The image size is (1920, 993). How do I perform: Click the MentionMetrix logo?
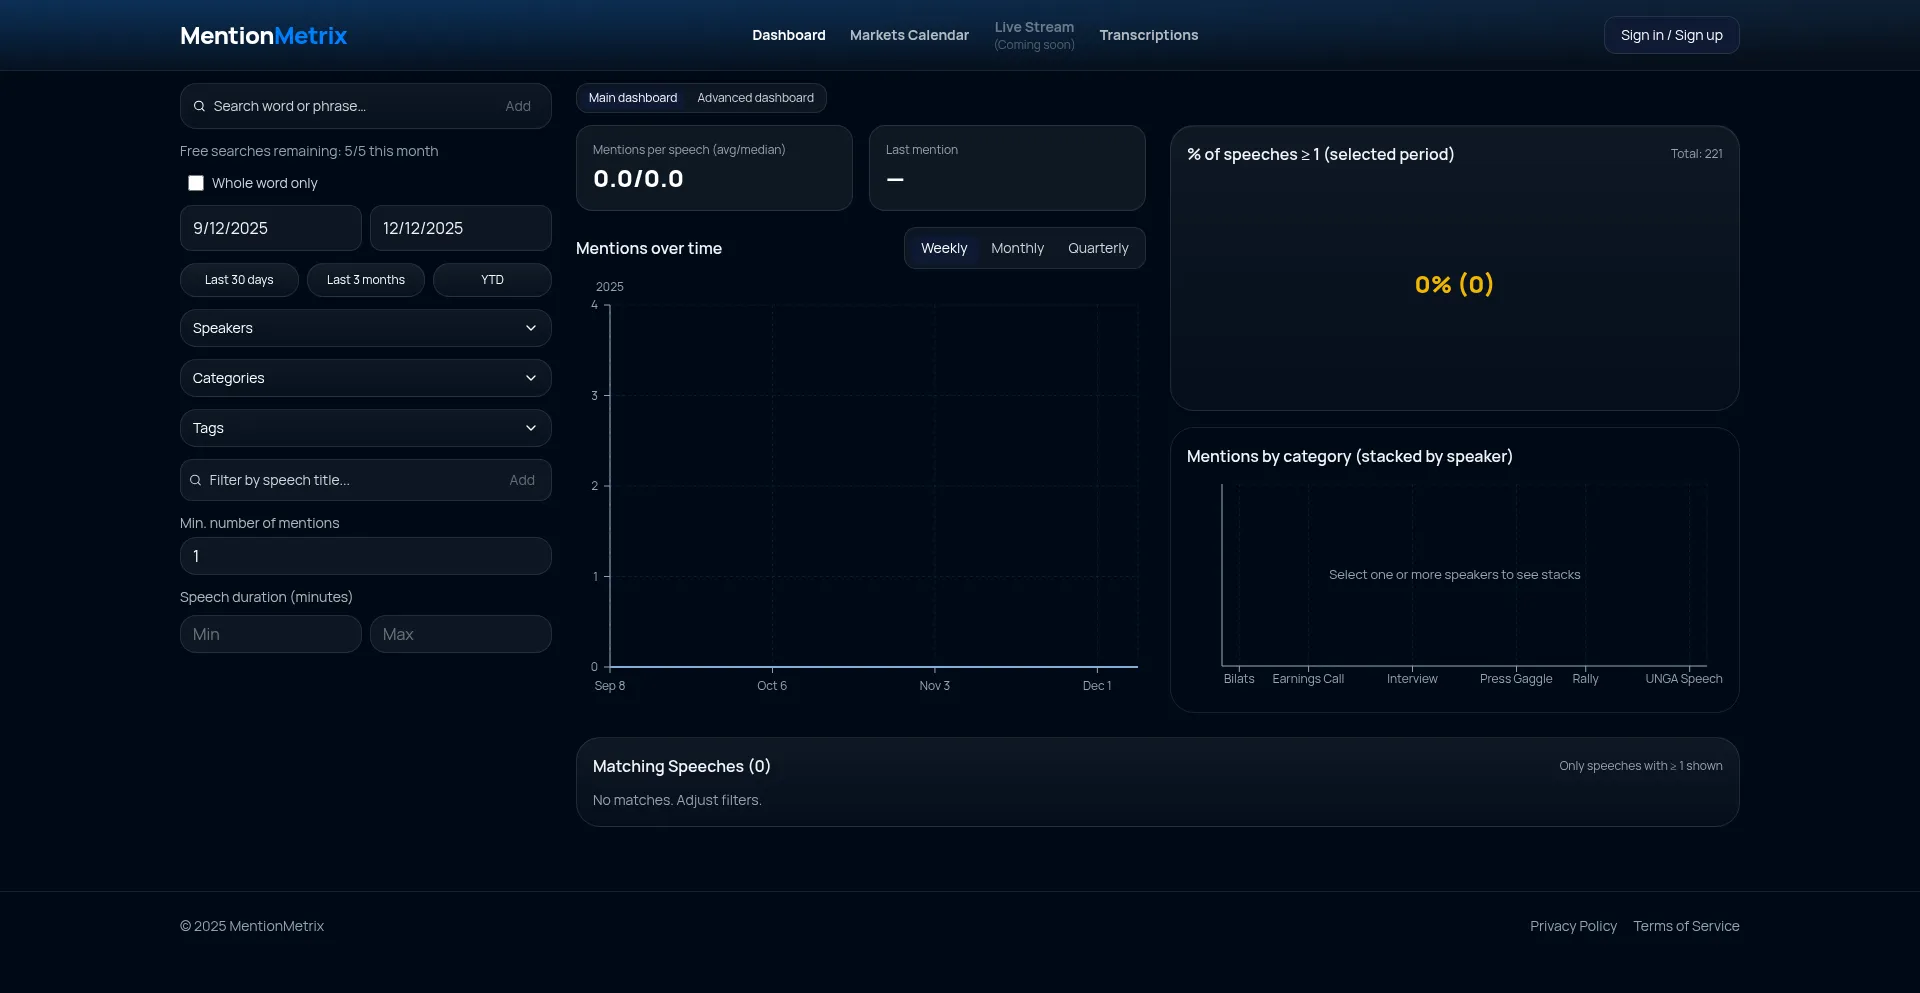click(x=263, y=36)
